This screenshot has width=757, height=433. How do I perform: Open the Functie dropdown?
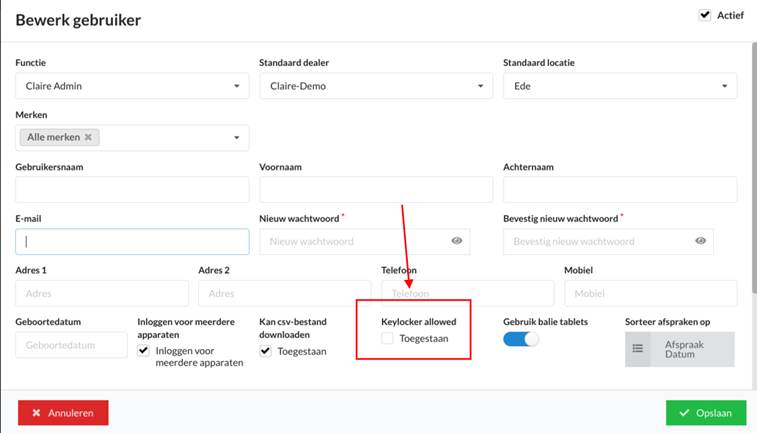[132, 86]
